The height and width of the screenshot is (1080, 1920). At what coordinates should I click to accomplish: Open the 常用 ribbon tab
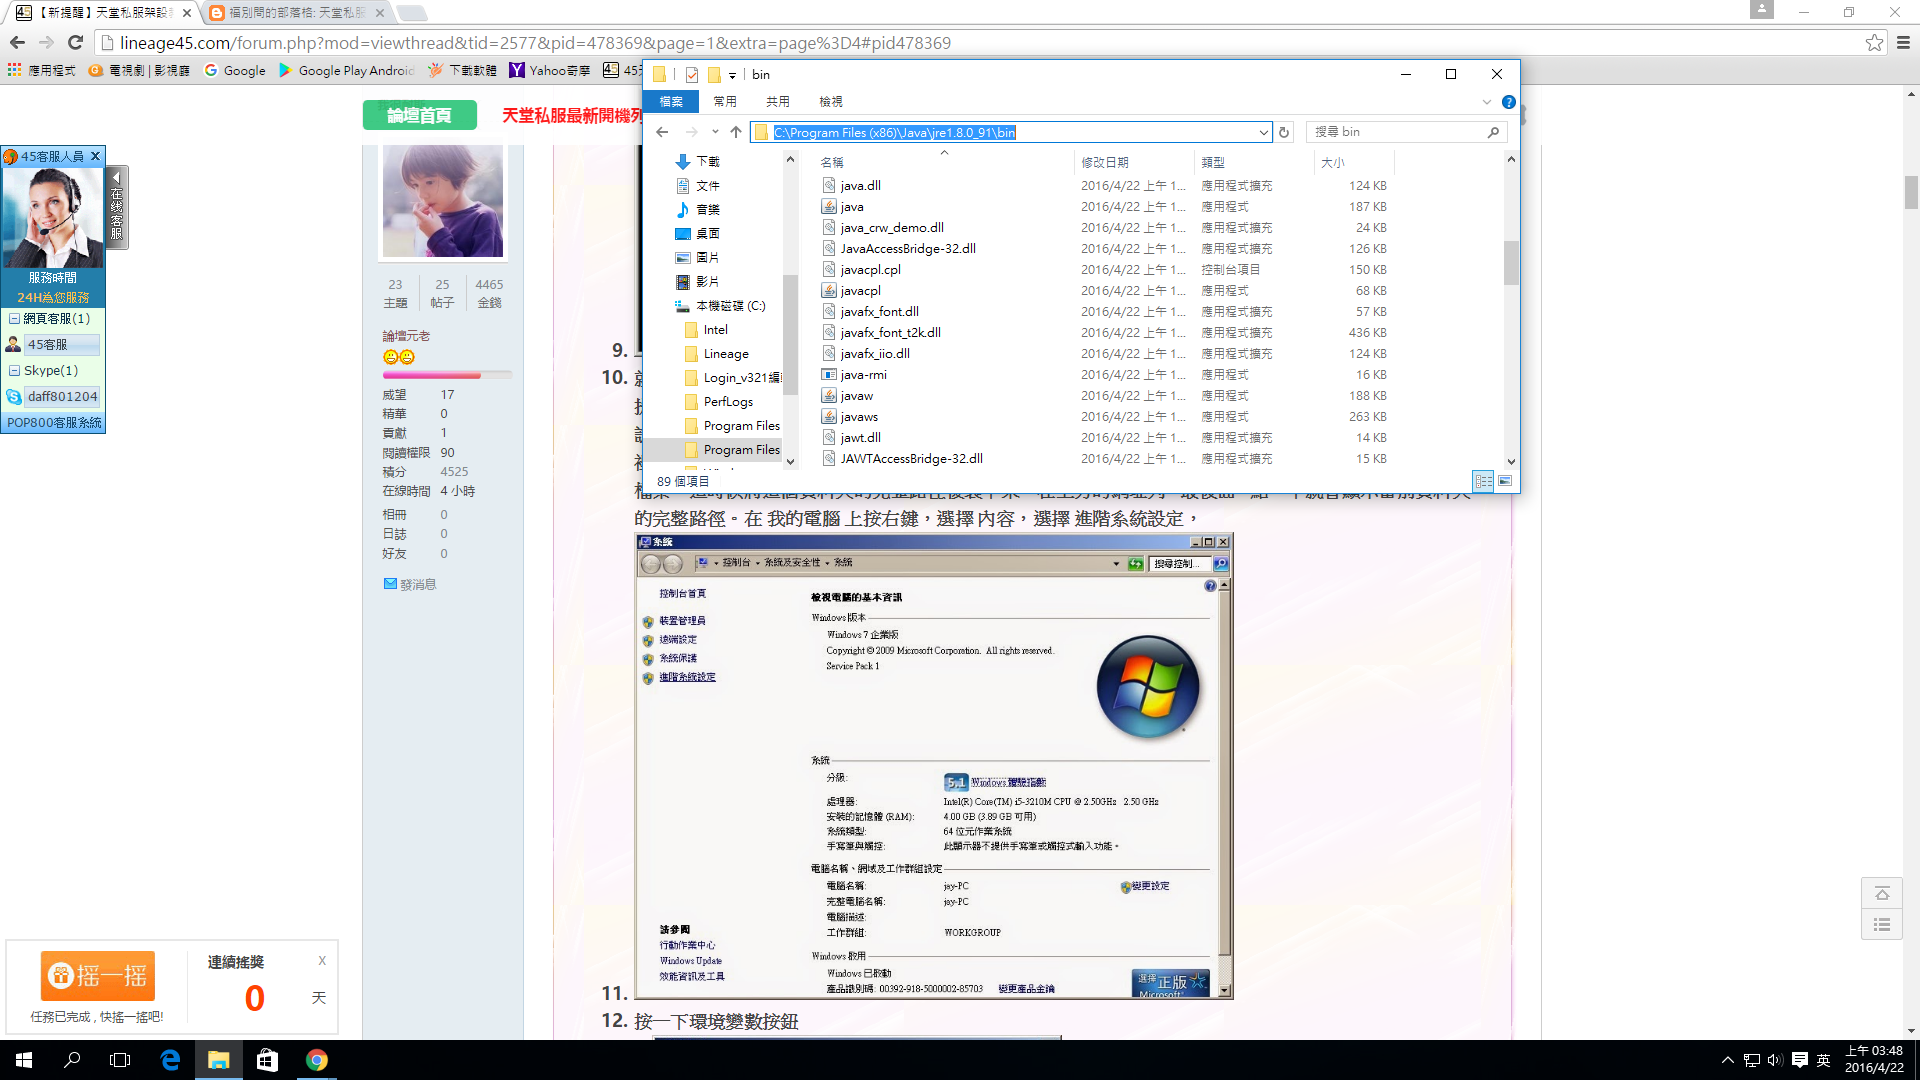pos(725,102)
